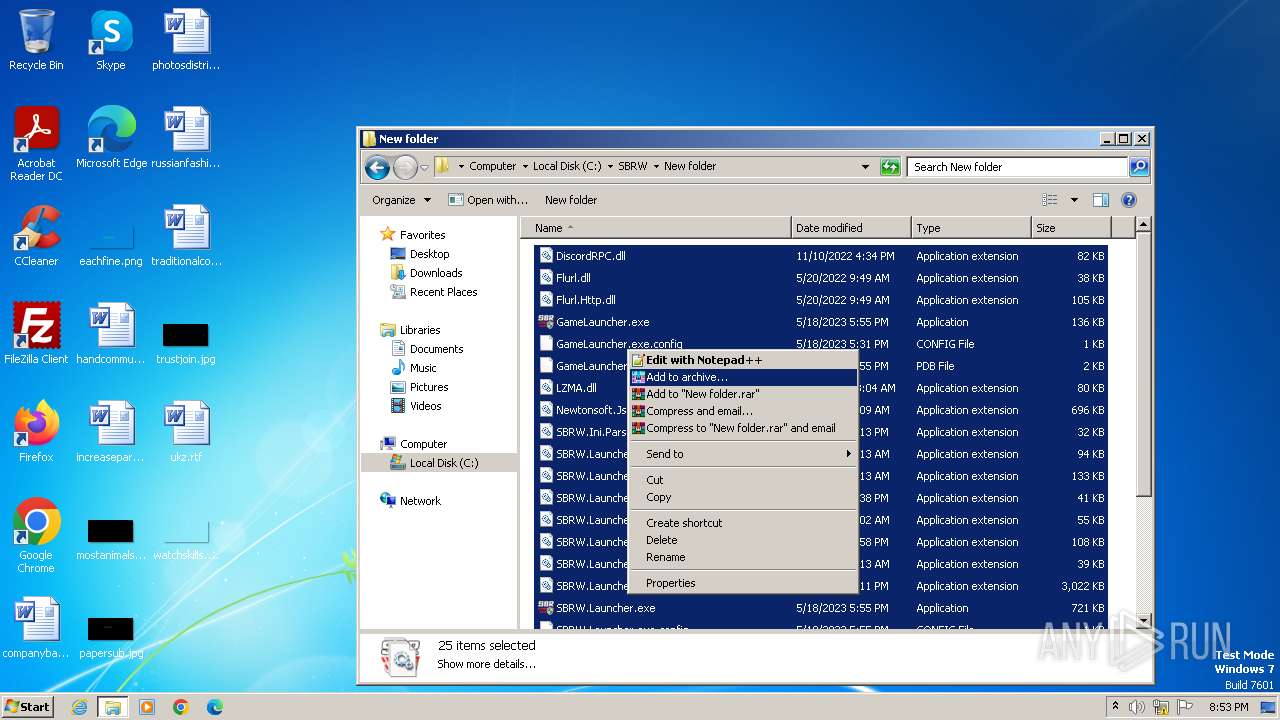Click Delete in the context menu
This screenshot has width=1280, height=720.
(742, 540)
